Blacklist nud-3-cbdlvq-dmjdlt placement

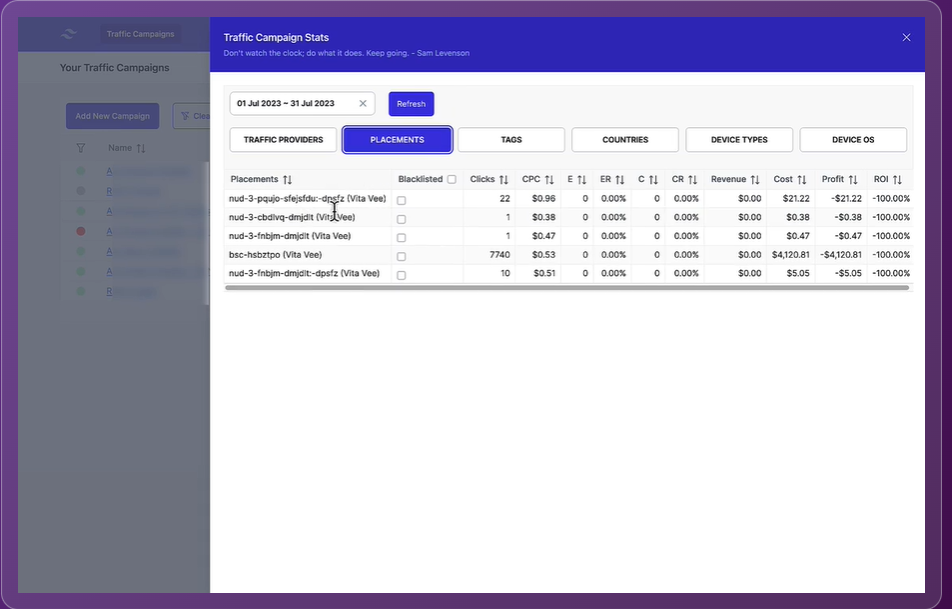(x=401, y=219)
